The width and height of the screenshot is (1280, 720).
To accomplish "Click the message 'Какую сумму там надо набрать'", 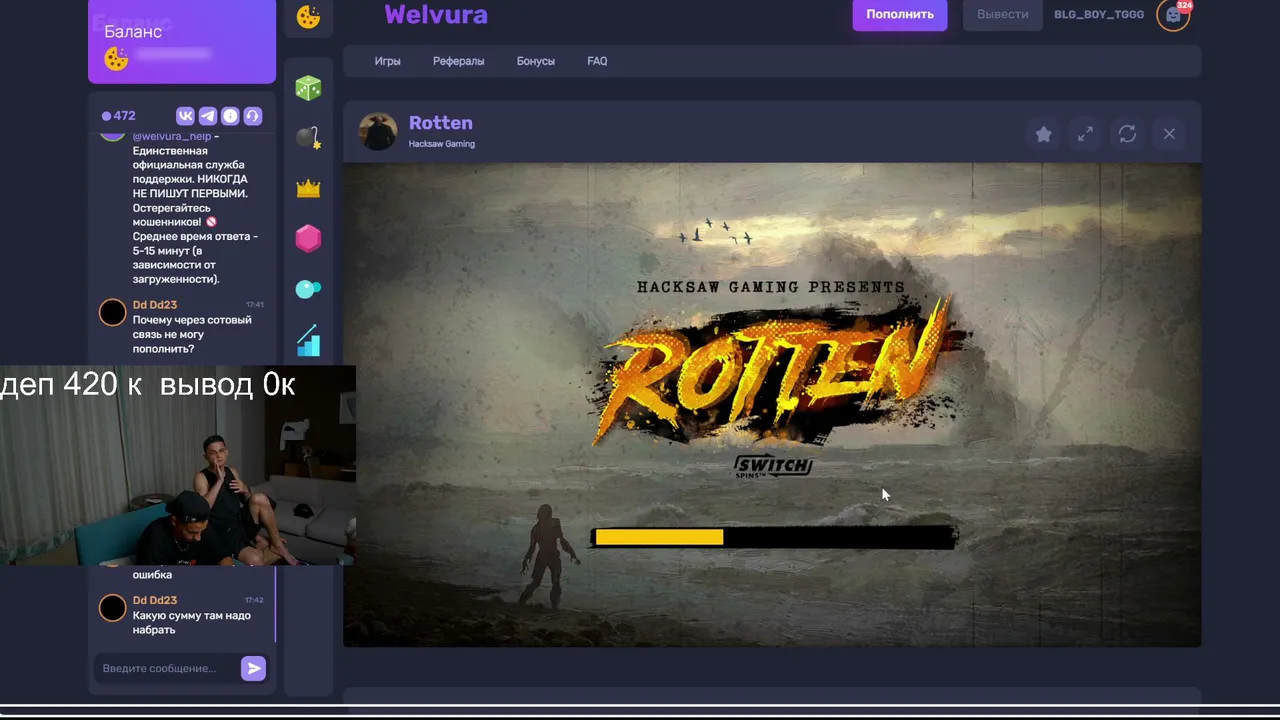I will coord(192,623).
